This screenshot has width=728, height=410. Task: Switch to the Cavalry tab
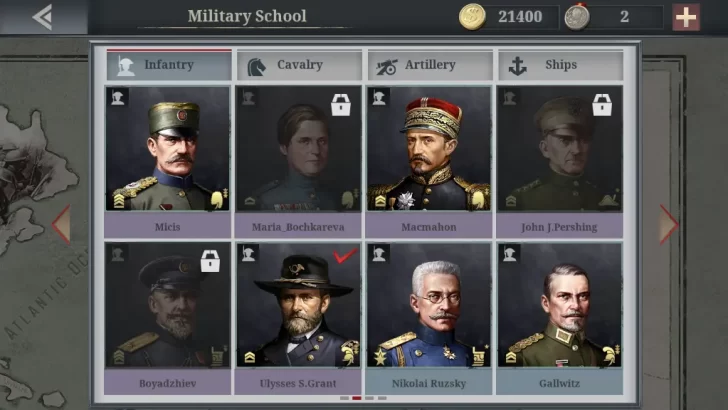coord(299,65)
